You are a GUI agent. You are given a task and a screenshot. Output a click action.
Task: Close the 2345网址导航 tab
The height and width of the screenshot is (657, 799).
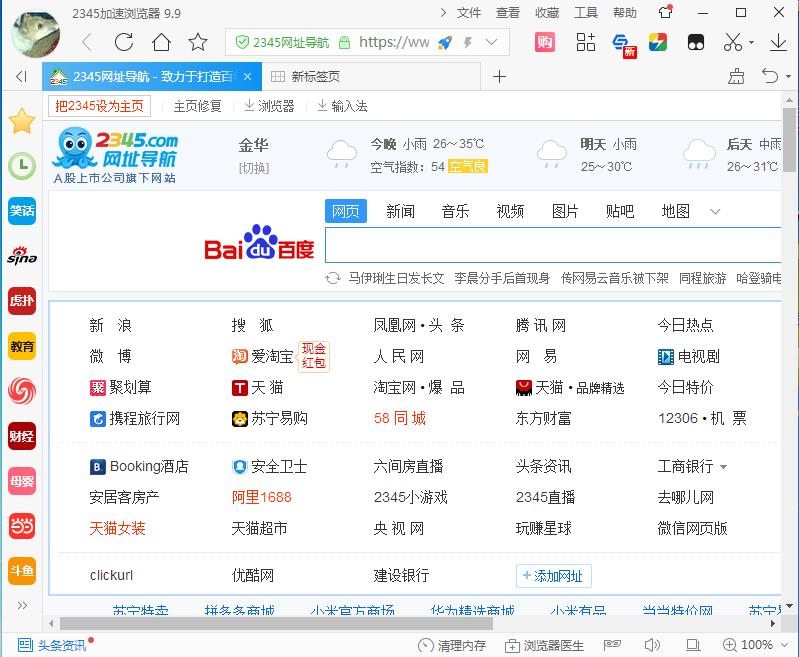tap(247, 76)
